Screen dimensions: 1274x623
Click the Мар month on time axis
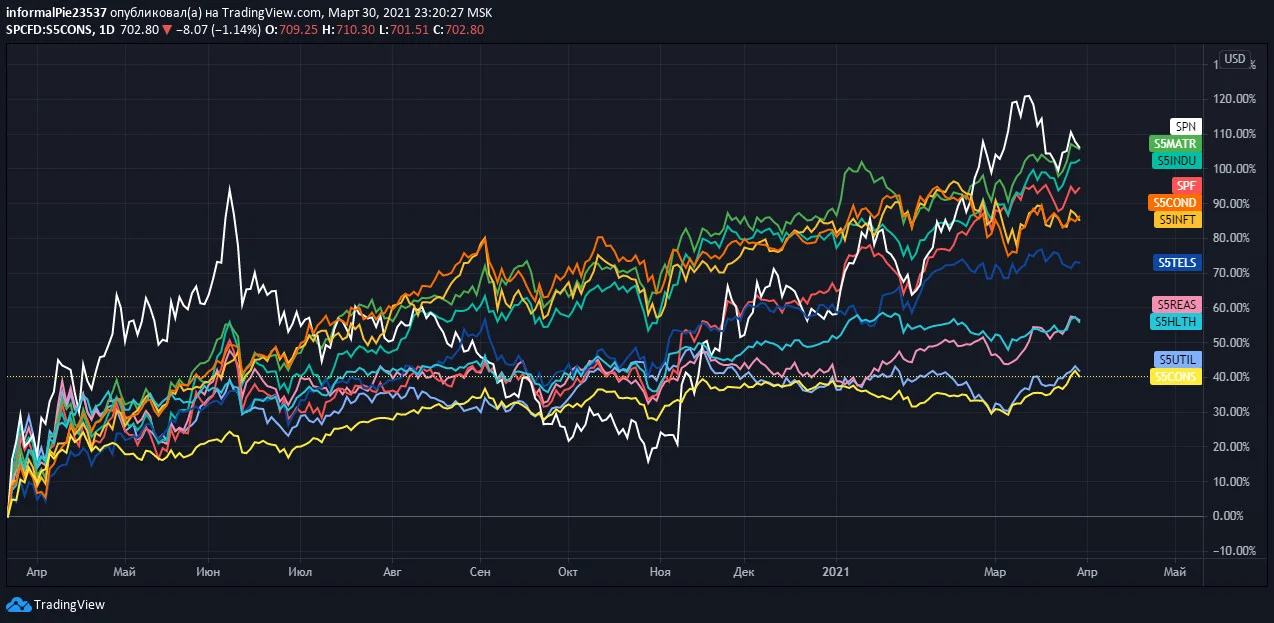click(x=996, y=572)
